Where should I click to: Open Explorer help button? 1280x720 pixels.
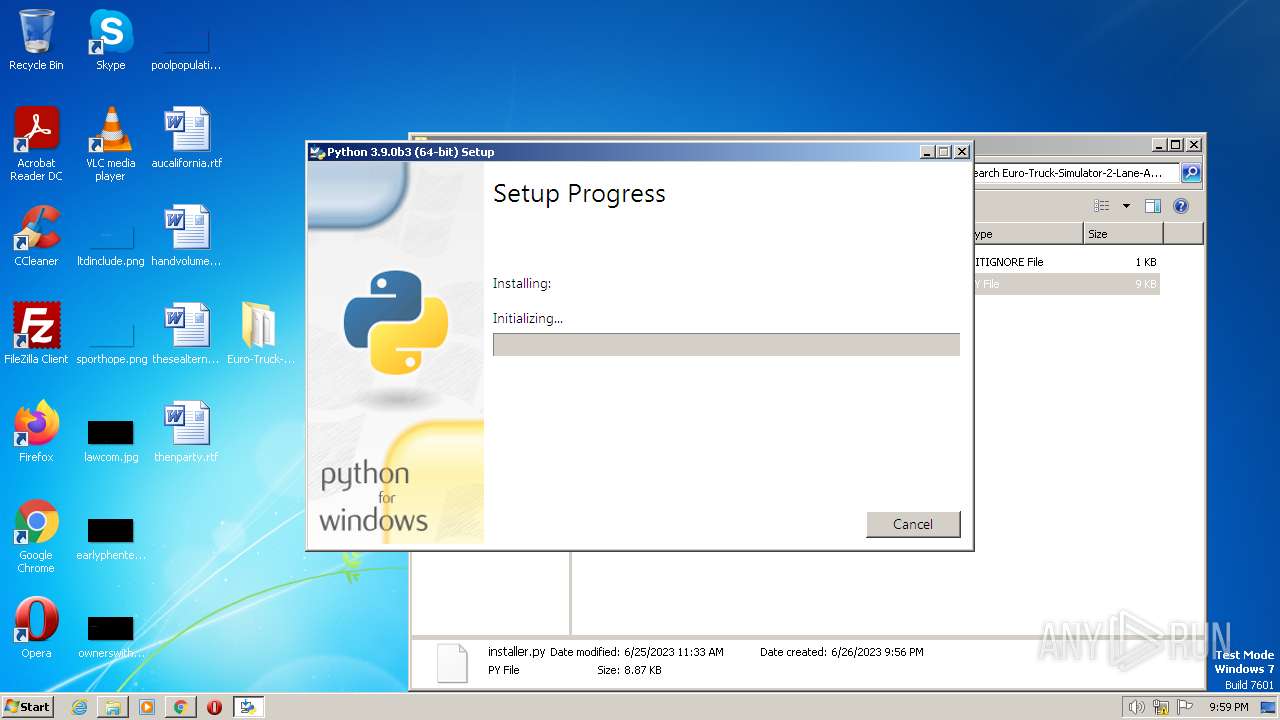(1181, 206)
